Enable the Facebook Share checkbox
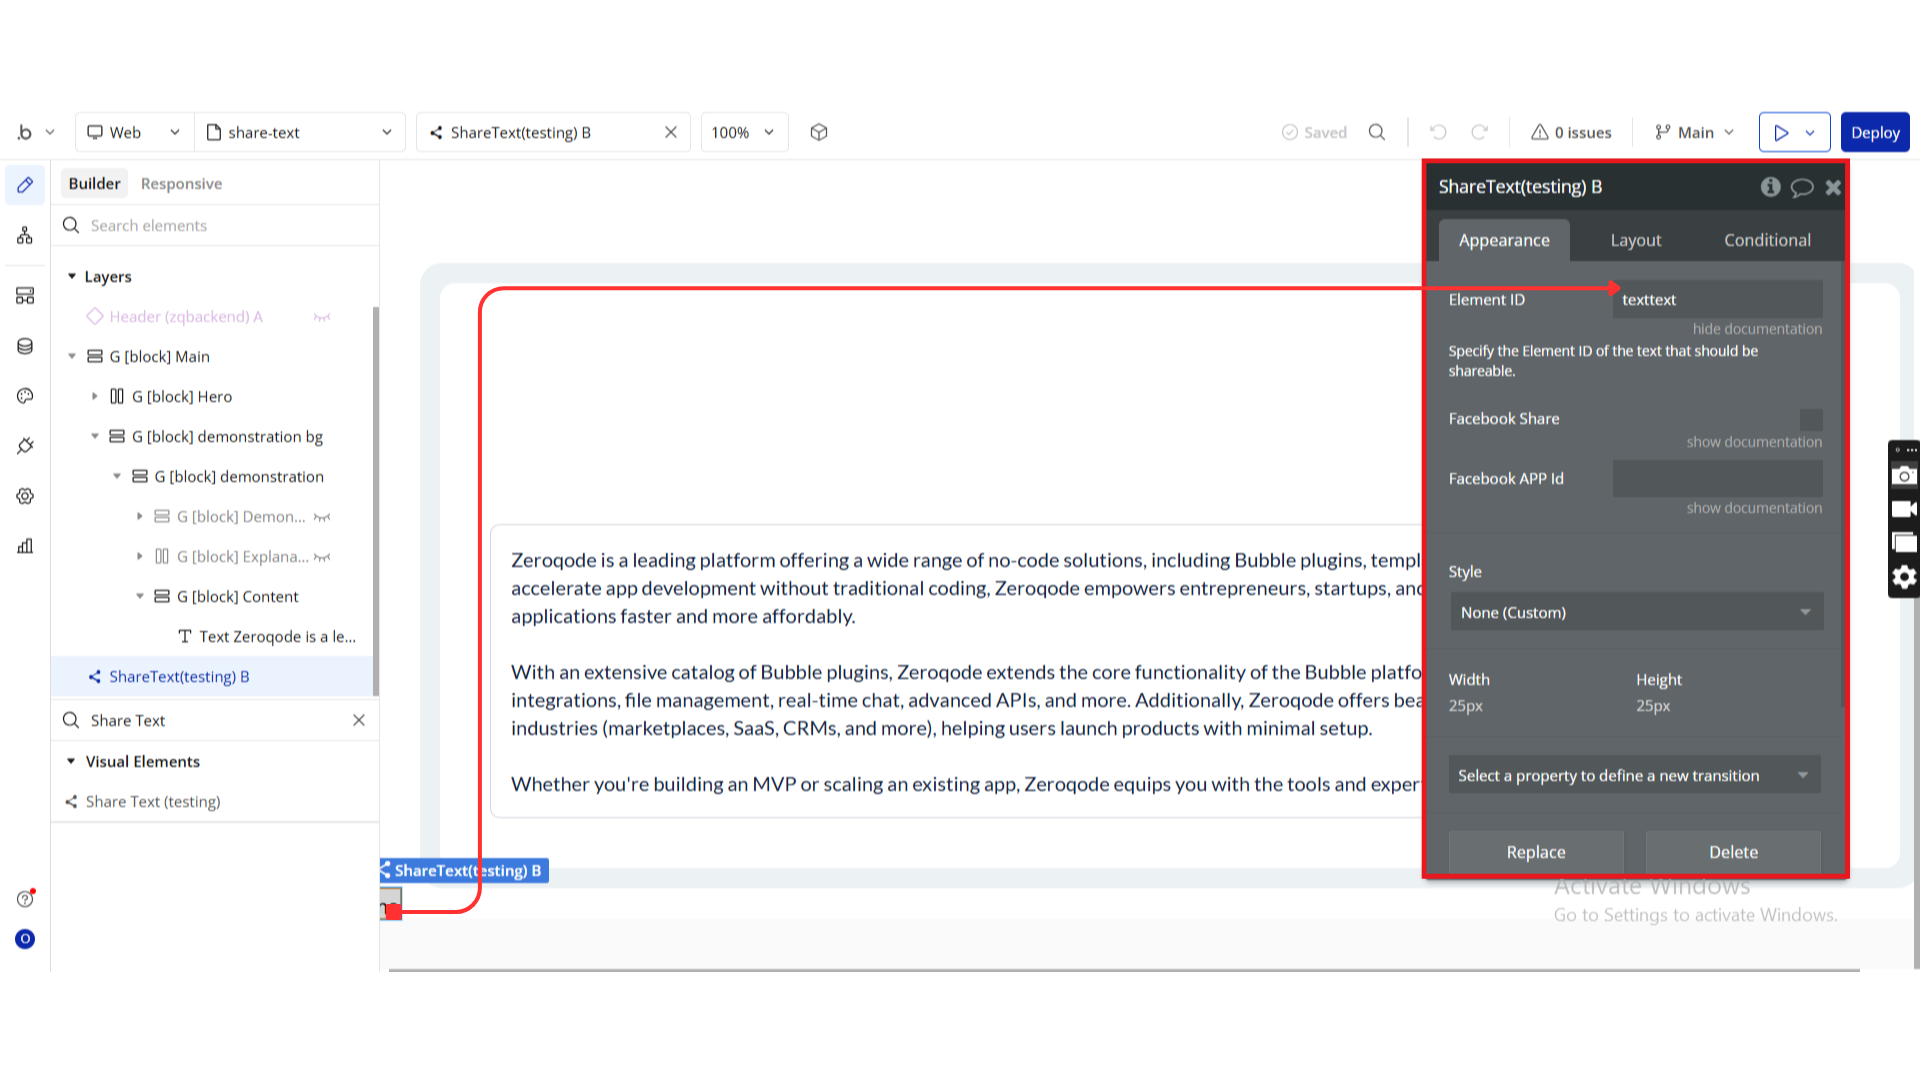This screenshot has height=1080, width=1920. pos(1810,419)
